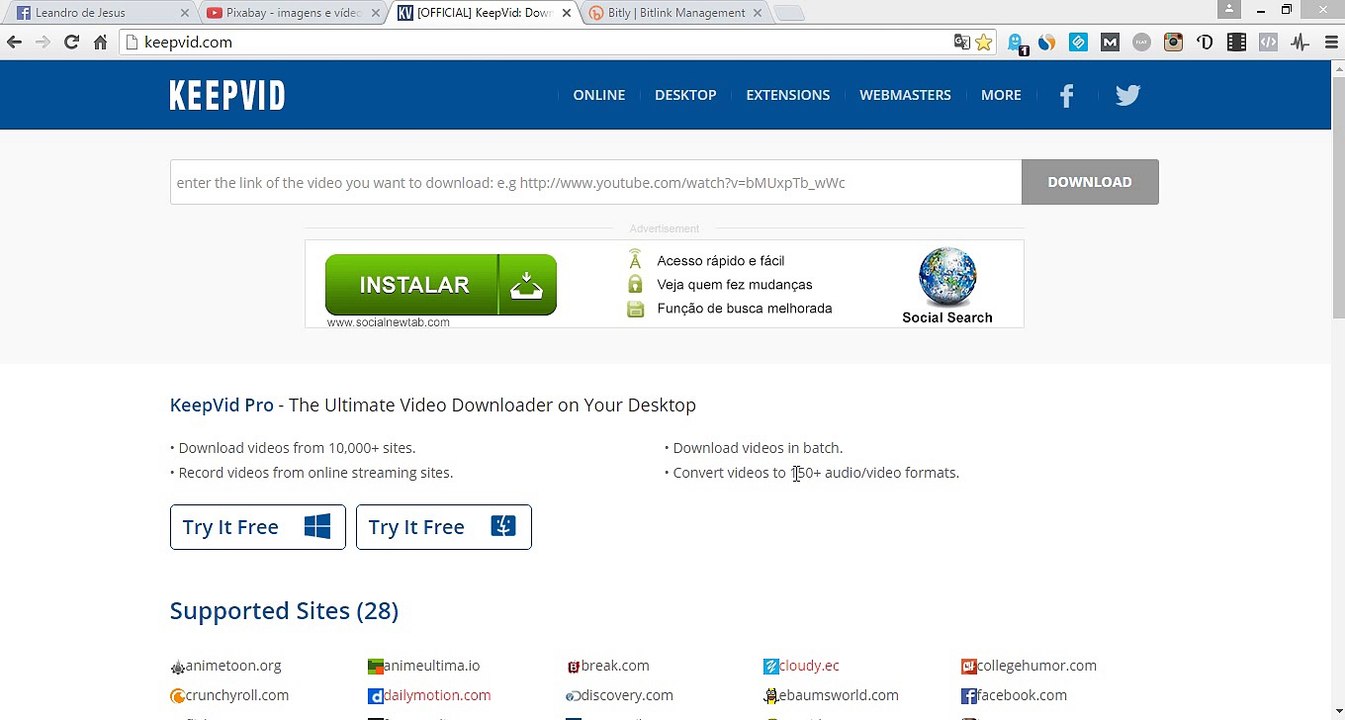The width and height of the screenshot is (1345, 720).
Task: Open the film strip extension icon
Action: pyautogui.click(x=1237, y=42)
